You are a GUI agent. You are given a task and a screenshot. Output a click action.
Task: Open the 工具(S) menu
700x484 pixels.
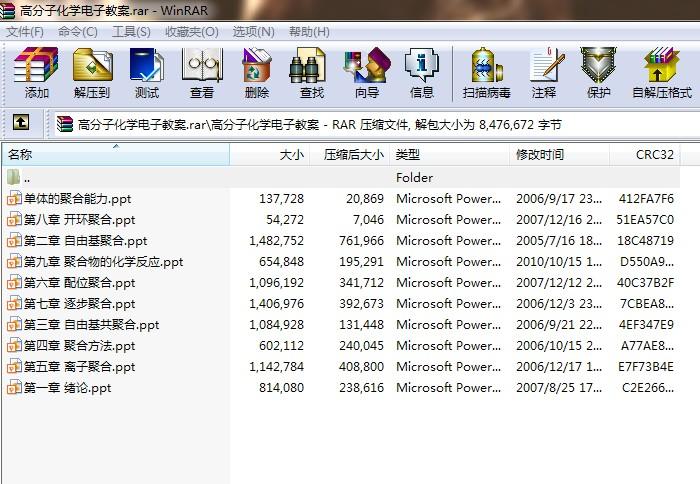point(131,32)
